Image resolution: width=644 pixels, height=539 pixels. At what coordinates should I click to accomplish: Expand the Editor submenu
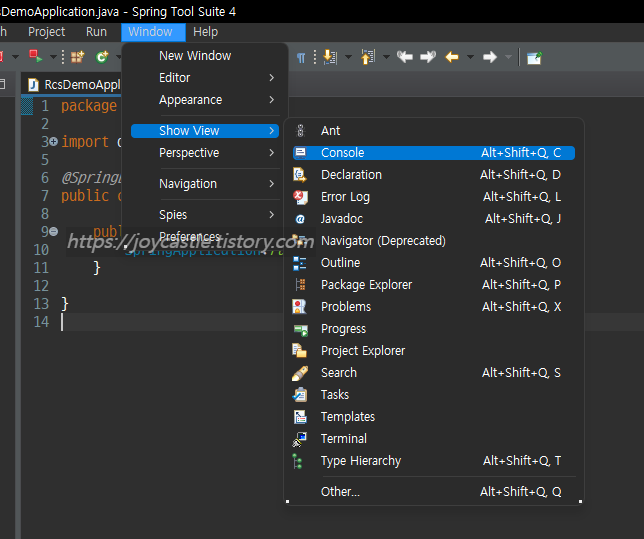[205, 78]
